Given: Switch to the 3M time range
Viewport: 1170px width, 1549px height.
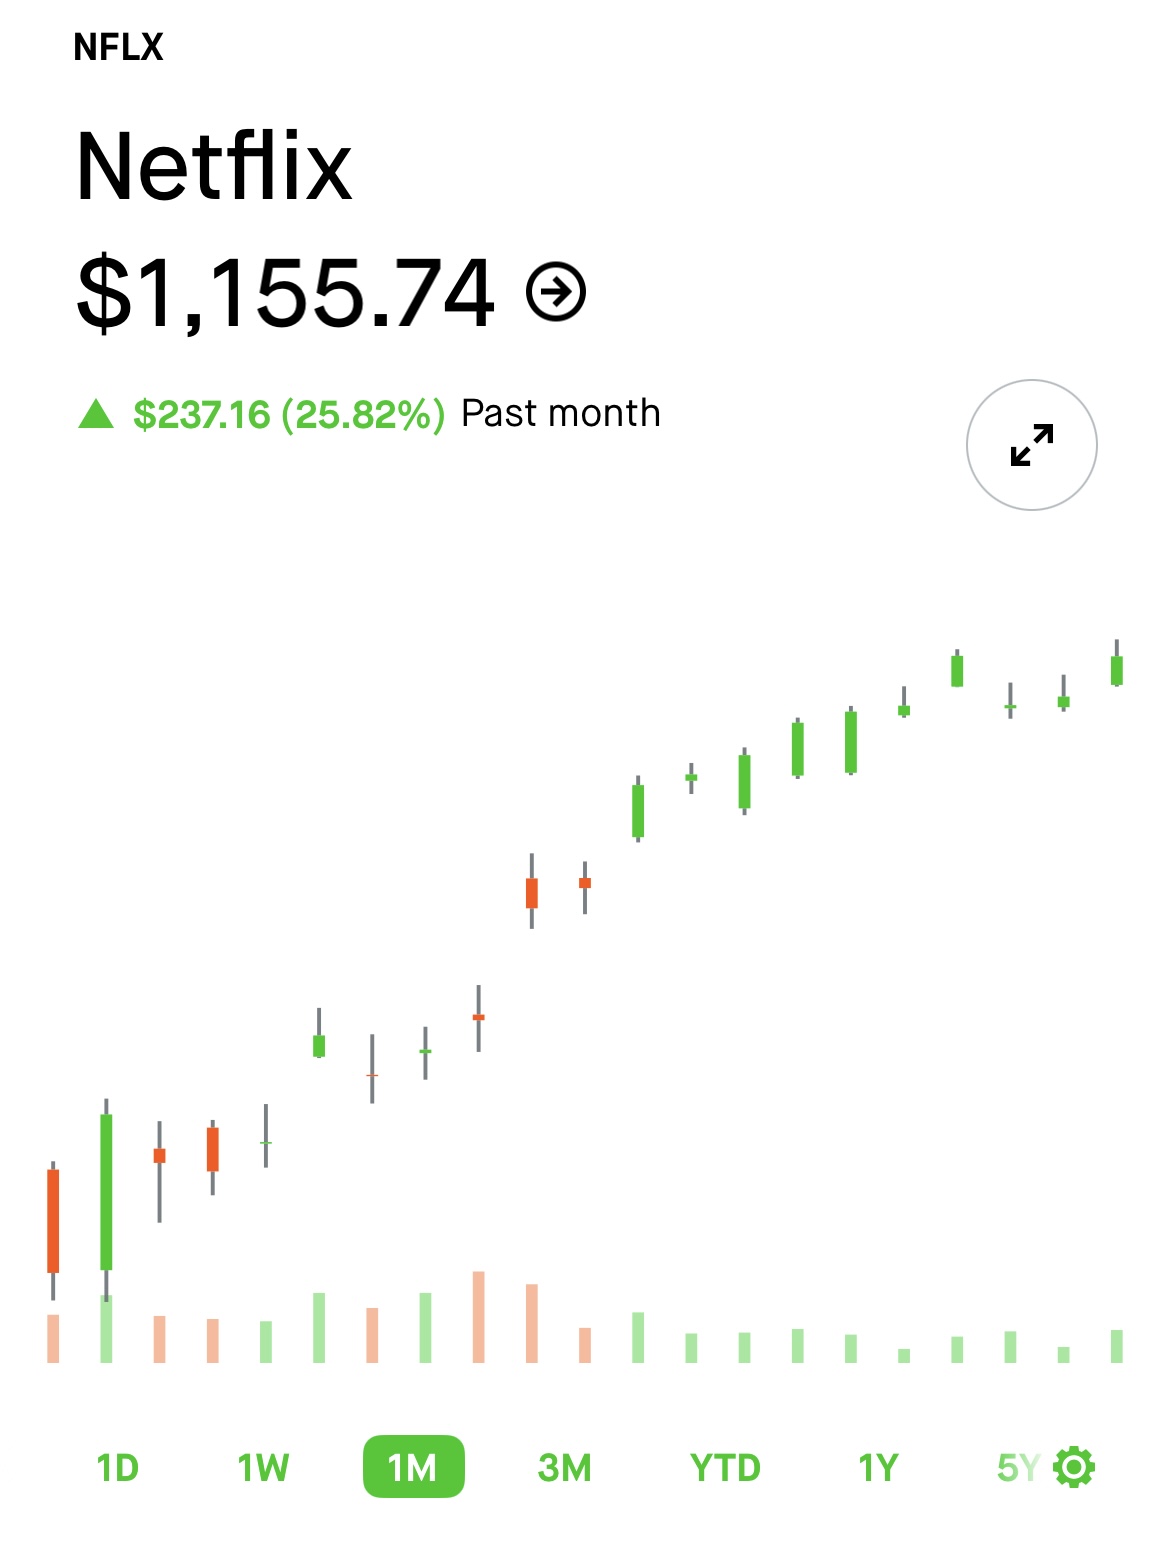Looking at the screenshot, I should (x=565, y=1467).
